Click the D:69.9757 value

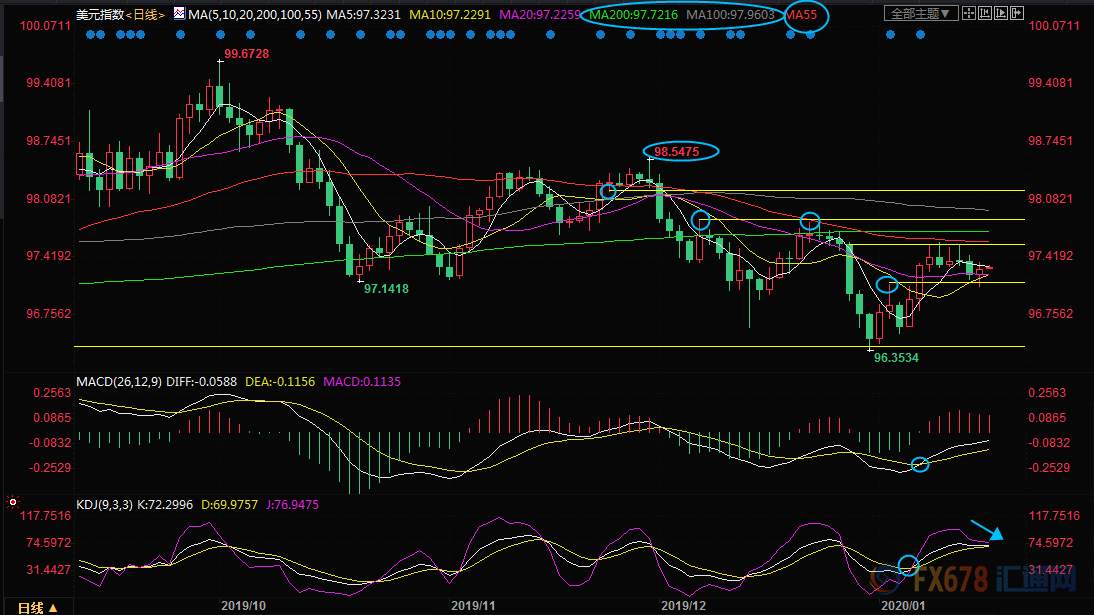pyautogui.click(x=230, y=505)
